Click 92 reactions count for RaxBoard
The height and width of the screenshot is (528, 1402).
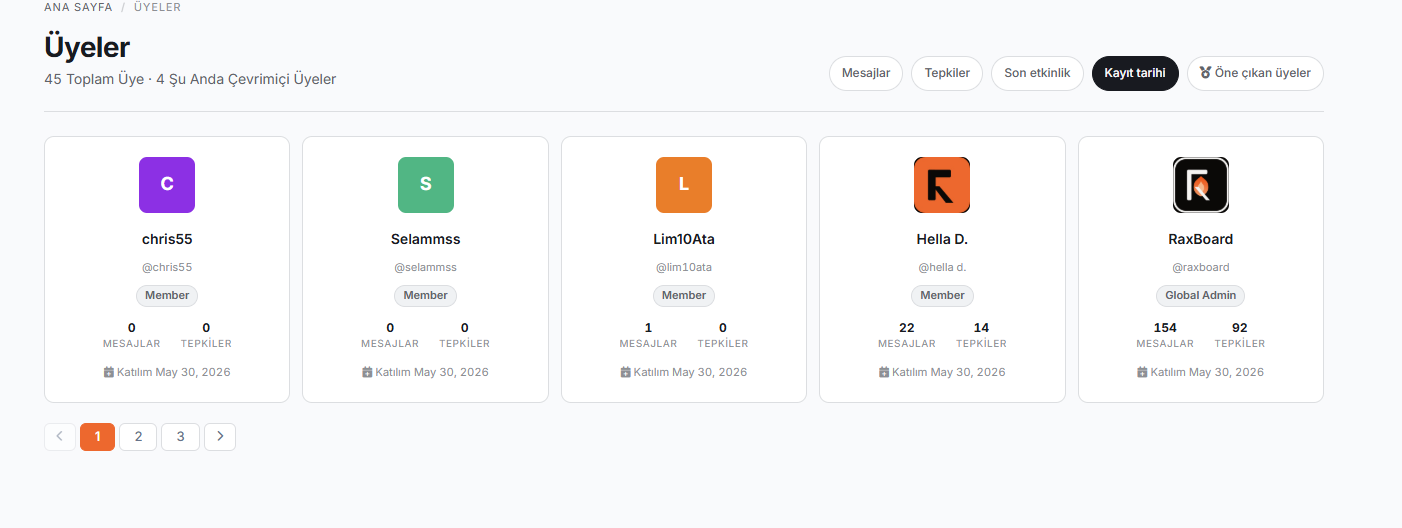click(1240, 327)
